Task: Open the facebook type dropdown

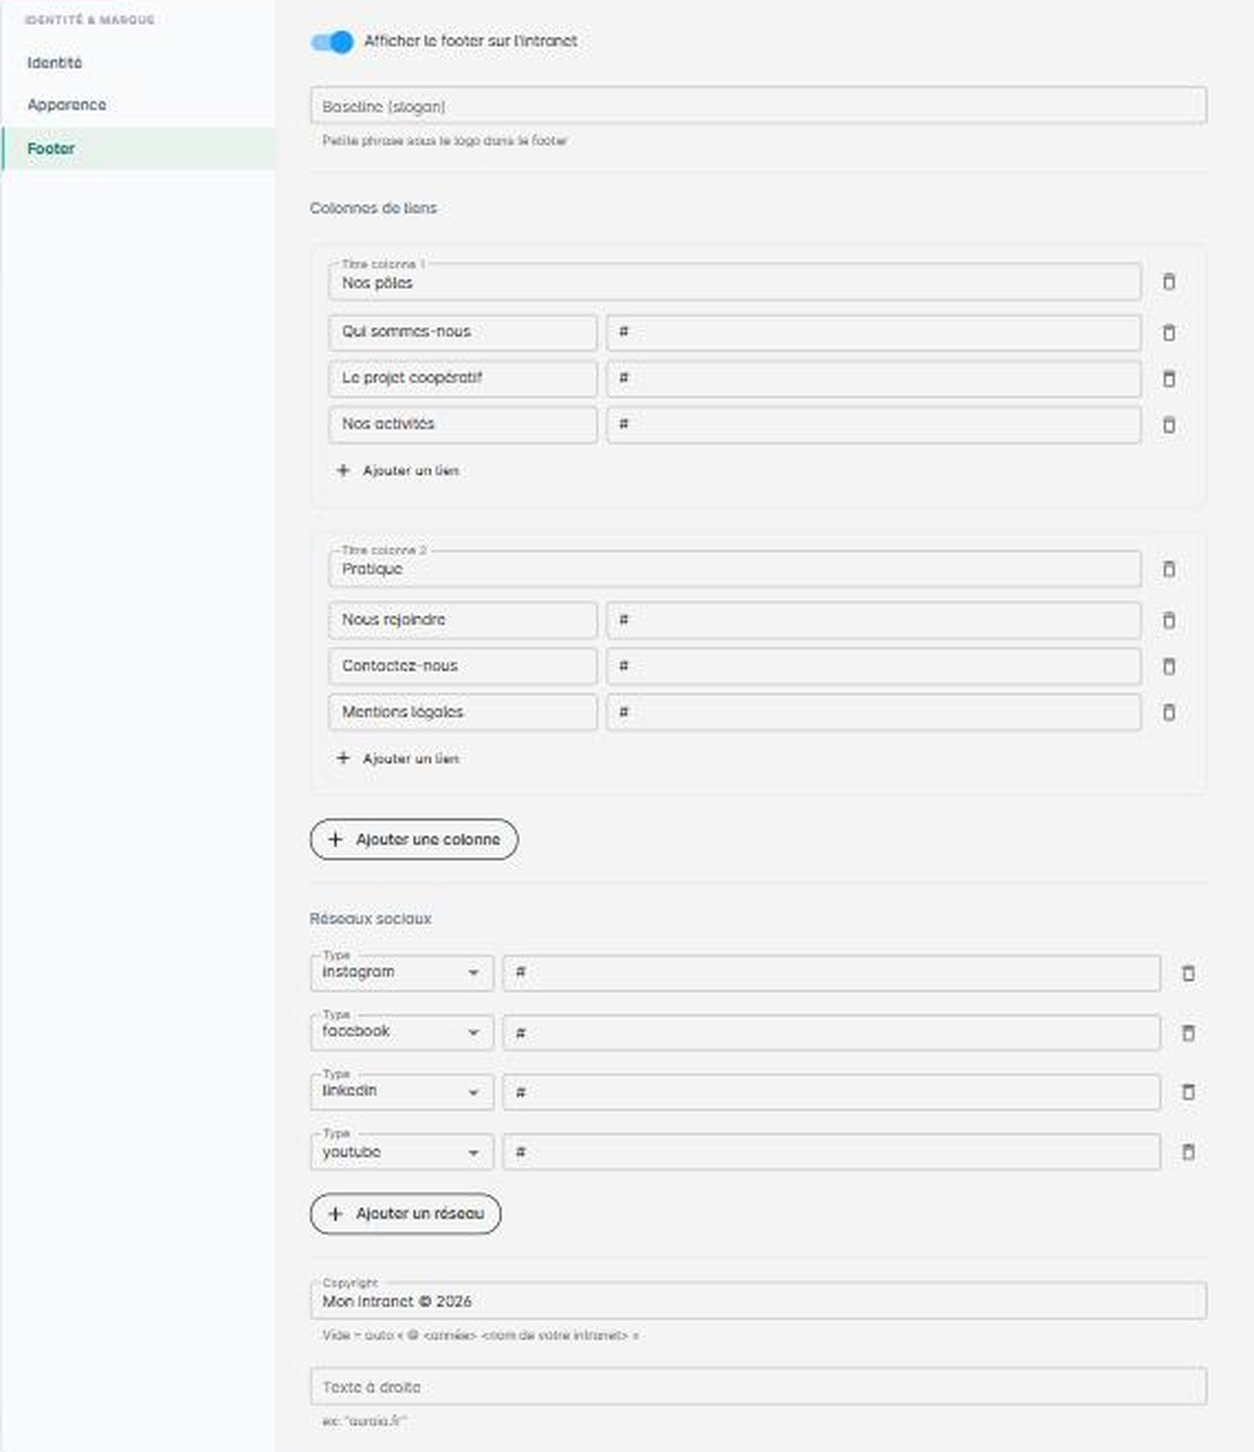Action: tap(402, 1032)
